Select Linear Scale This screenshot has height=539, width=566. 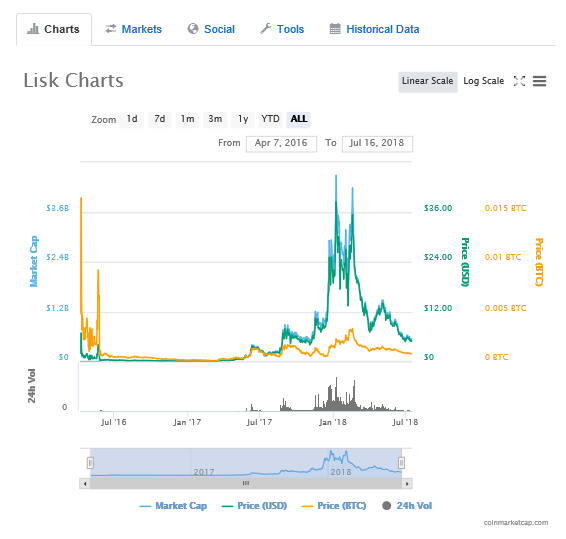point(428,81)
